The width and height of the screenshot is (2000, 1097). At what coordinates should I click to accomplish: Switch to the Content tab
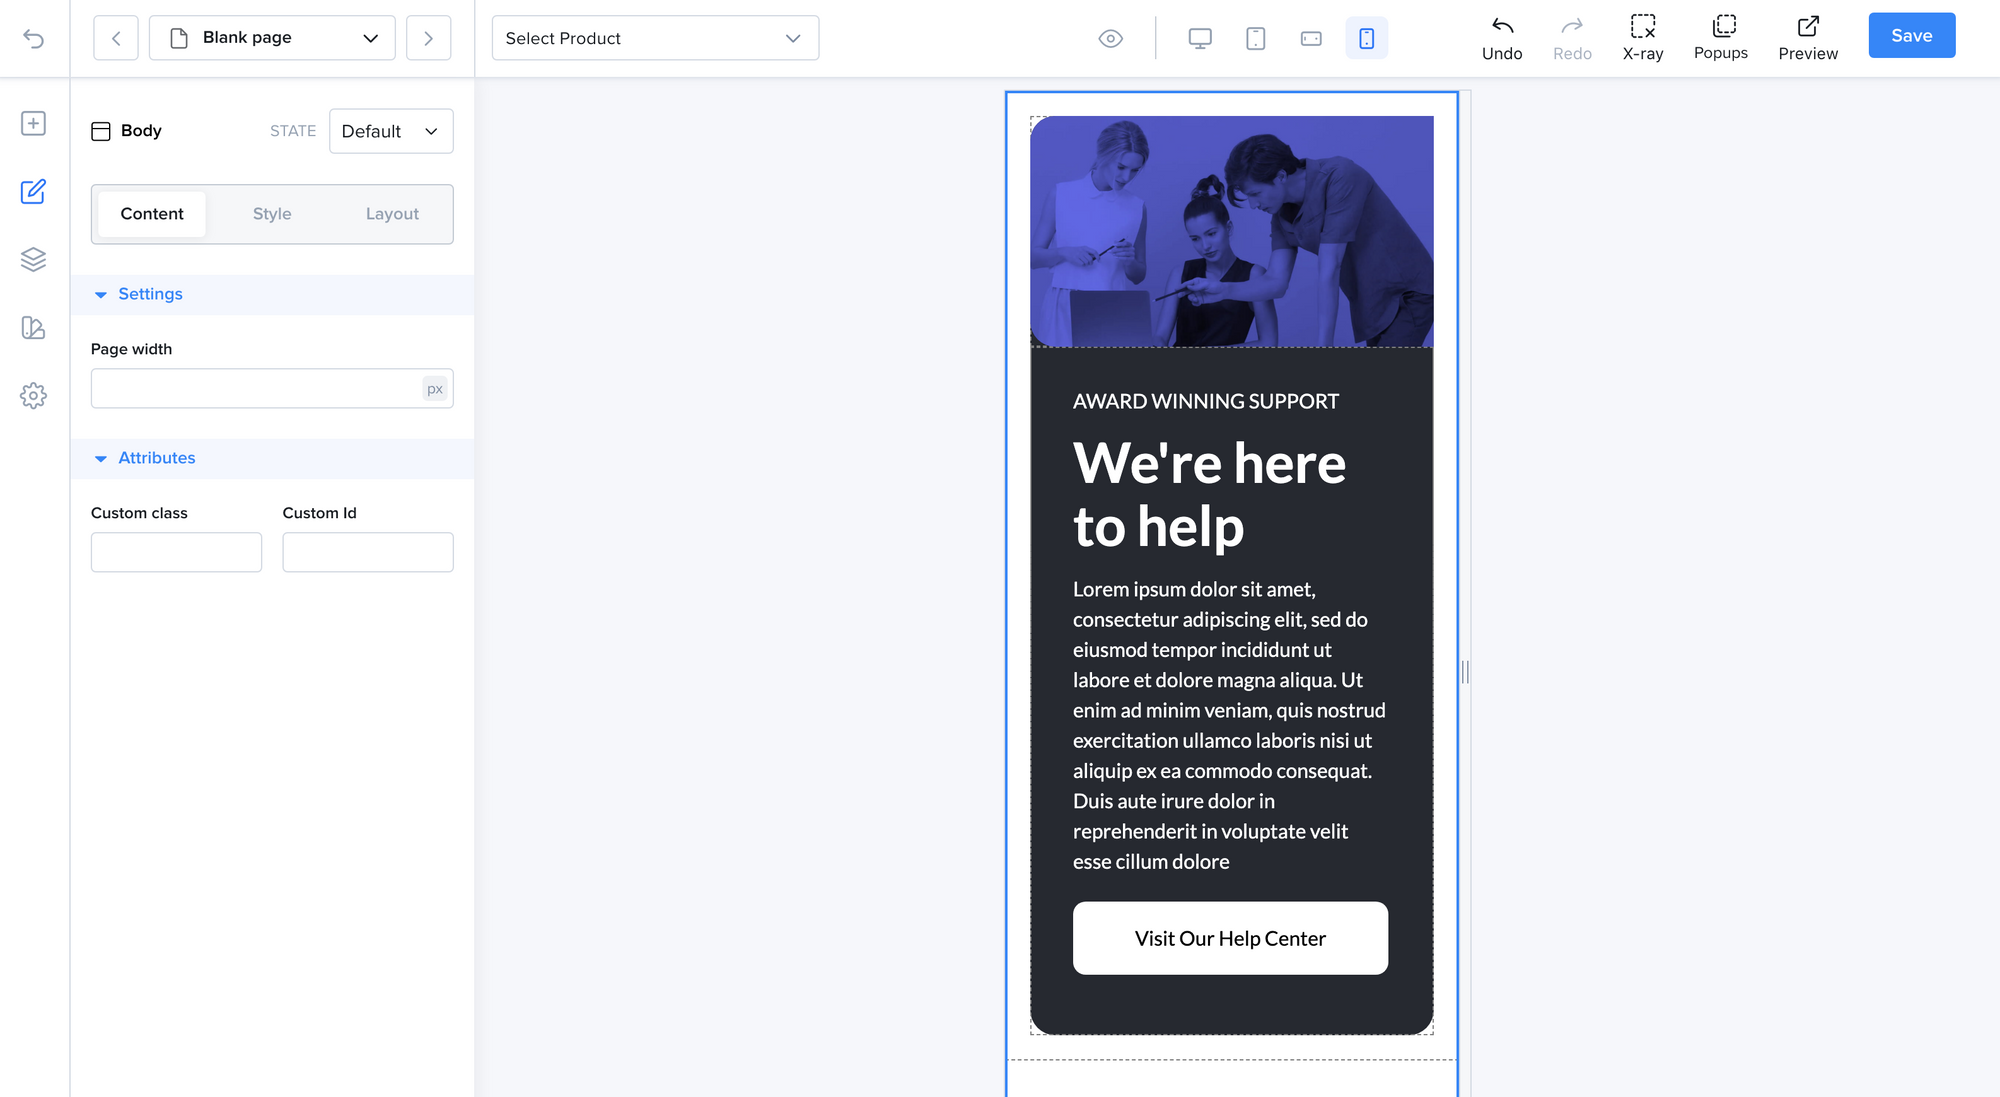tap(152, 214)
